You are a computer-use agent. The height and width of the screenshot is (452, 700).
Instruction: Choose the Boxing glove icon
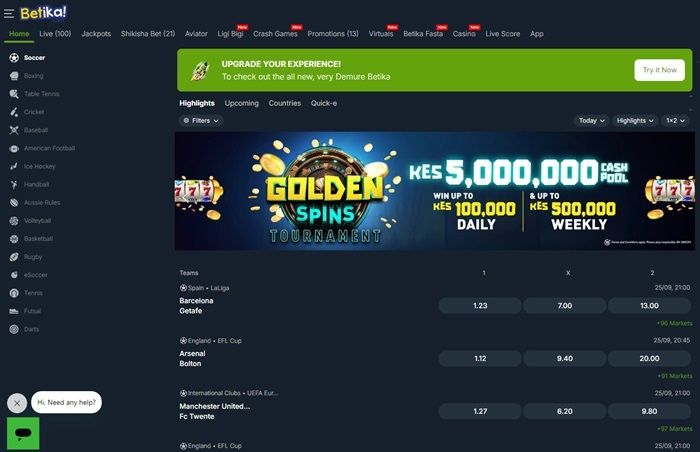pos(14,76)
